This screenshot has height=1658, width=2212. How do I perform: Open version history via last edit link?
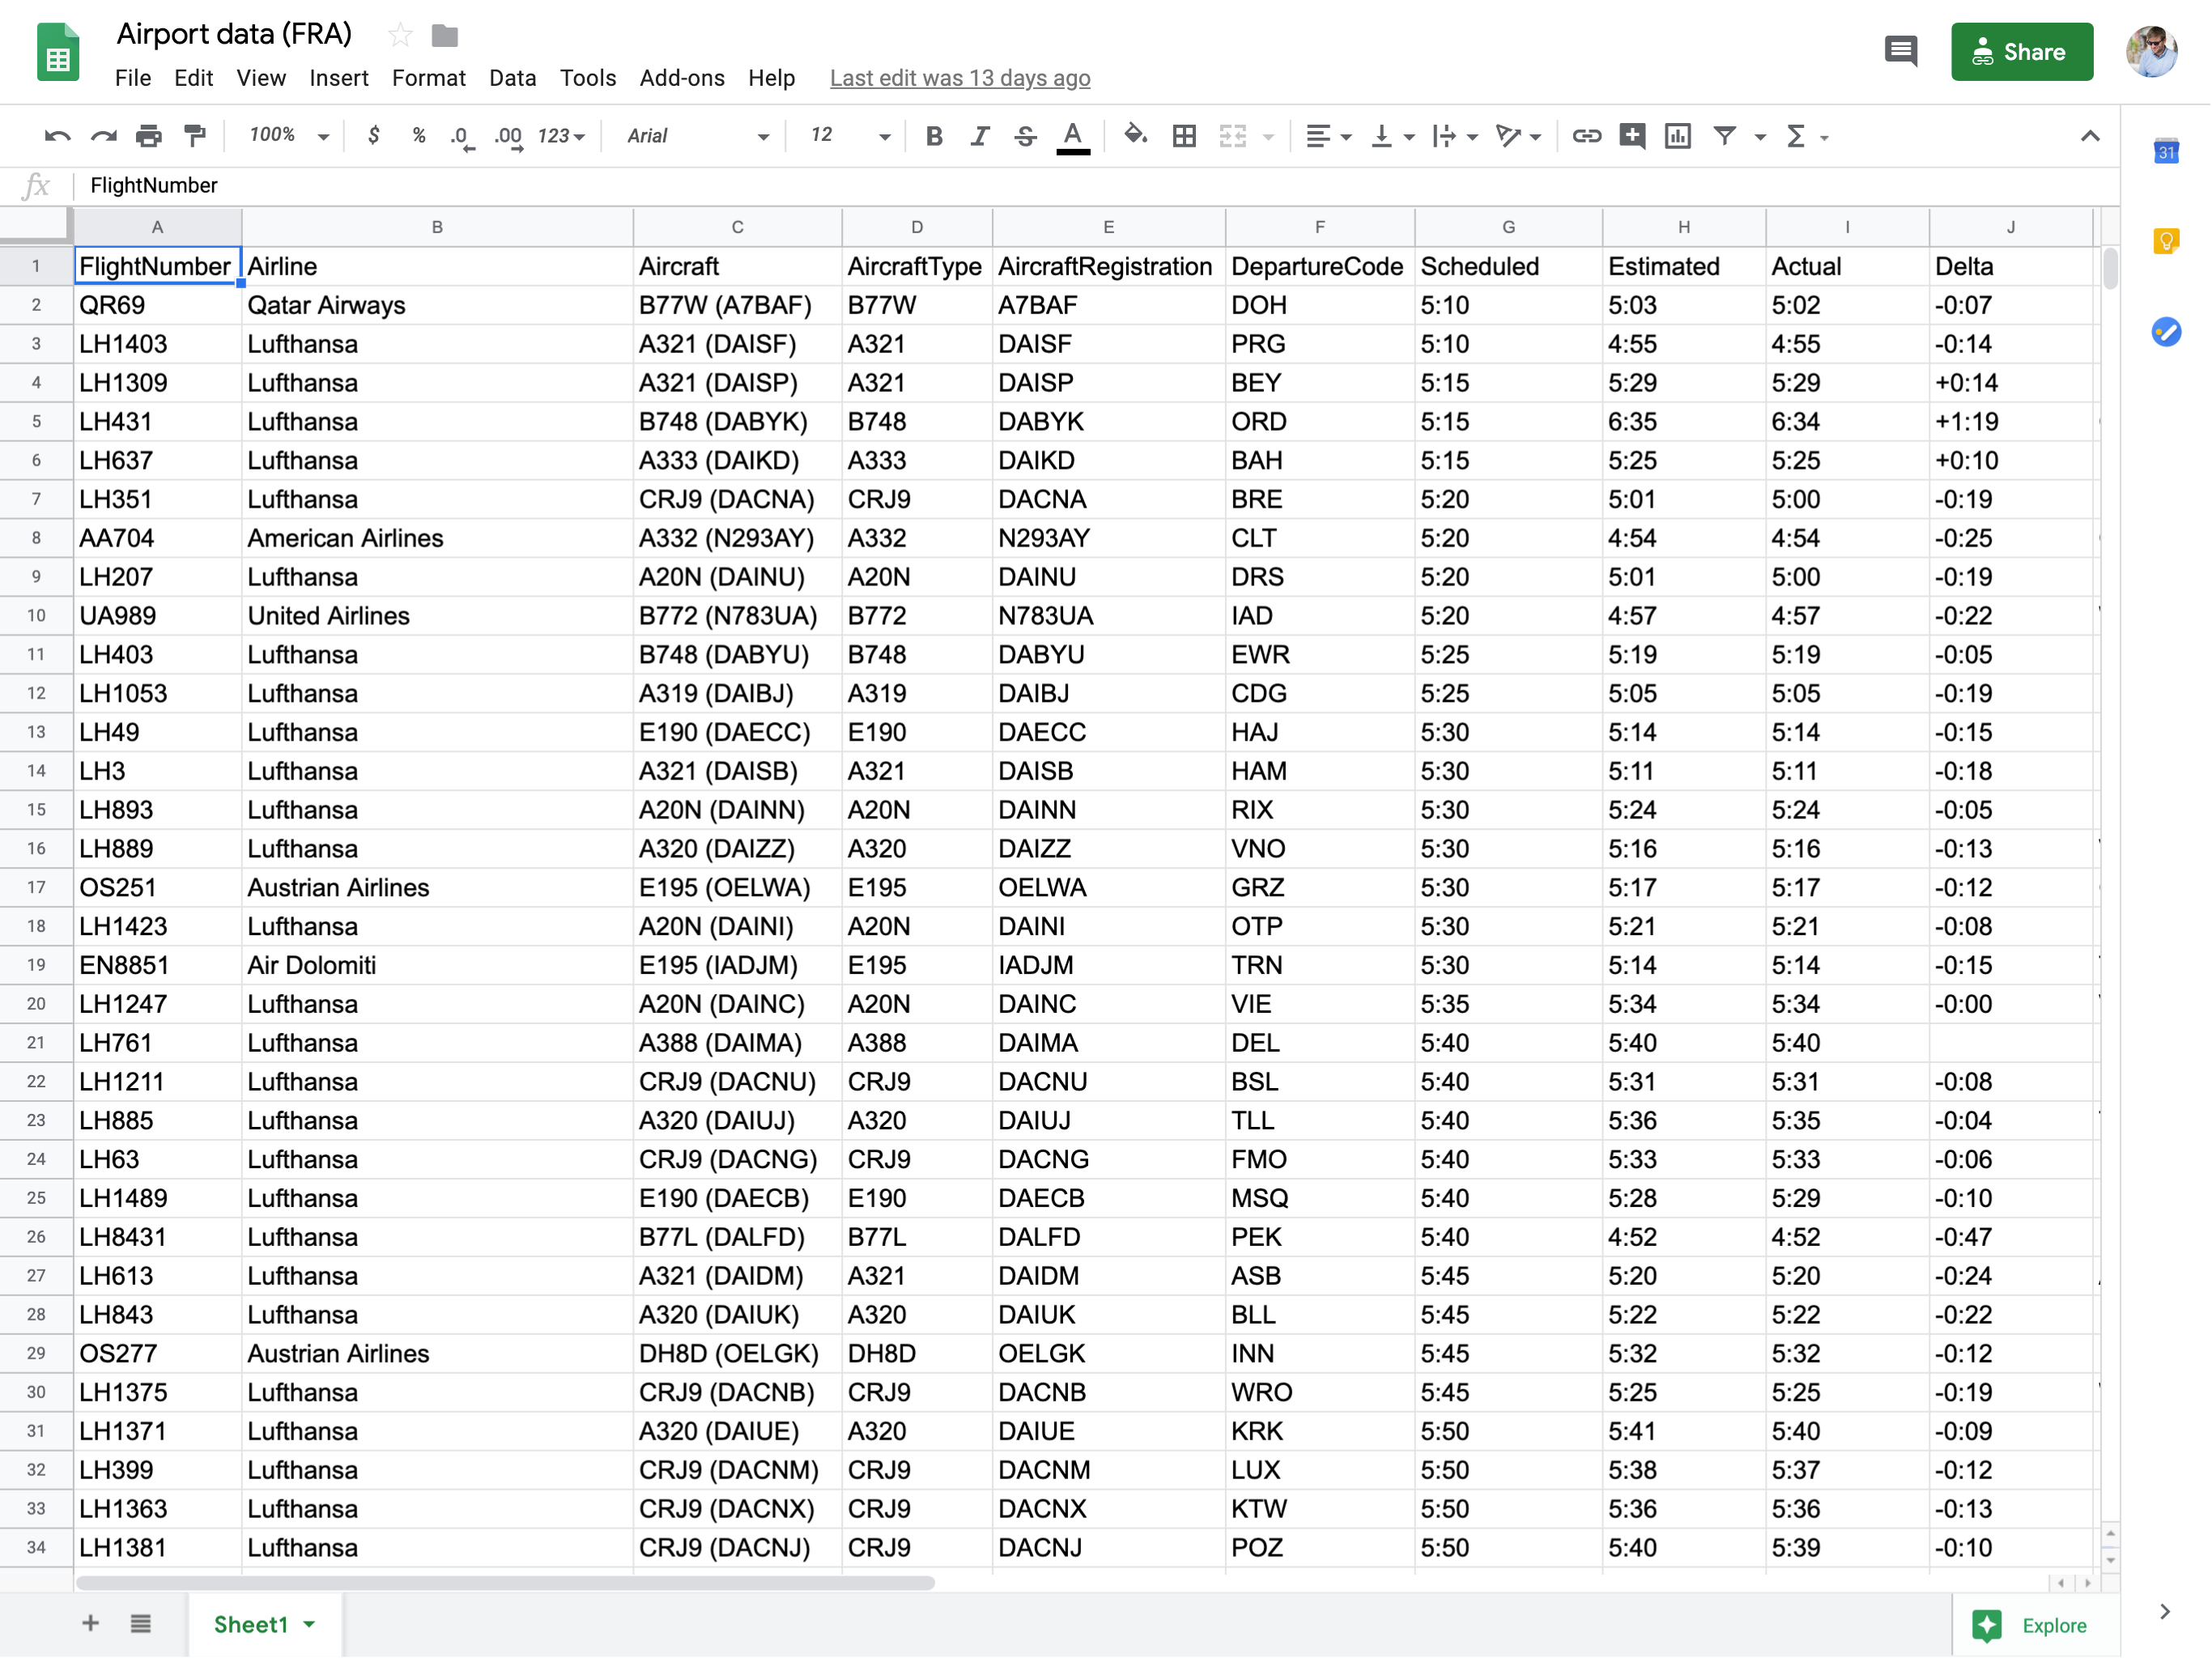959,78
